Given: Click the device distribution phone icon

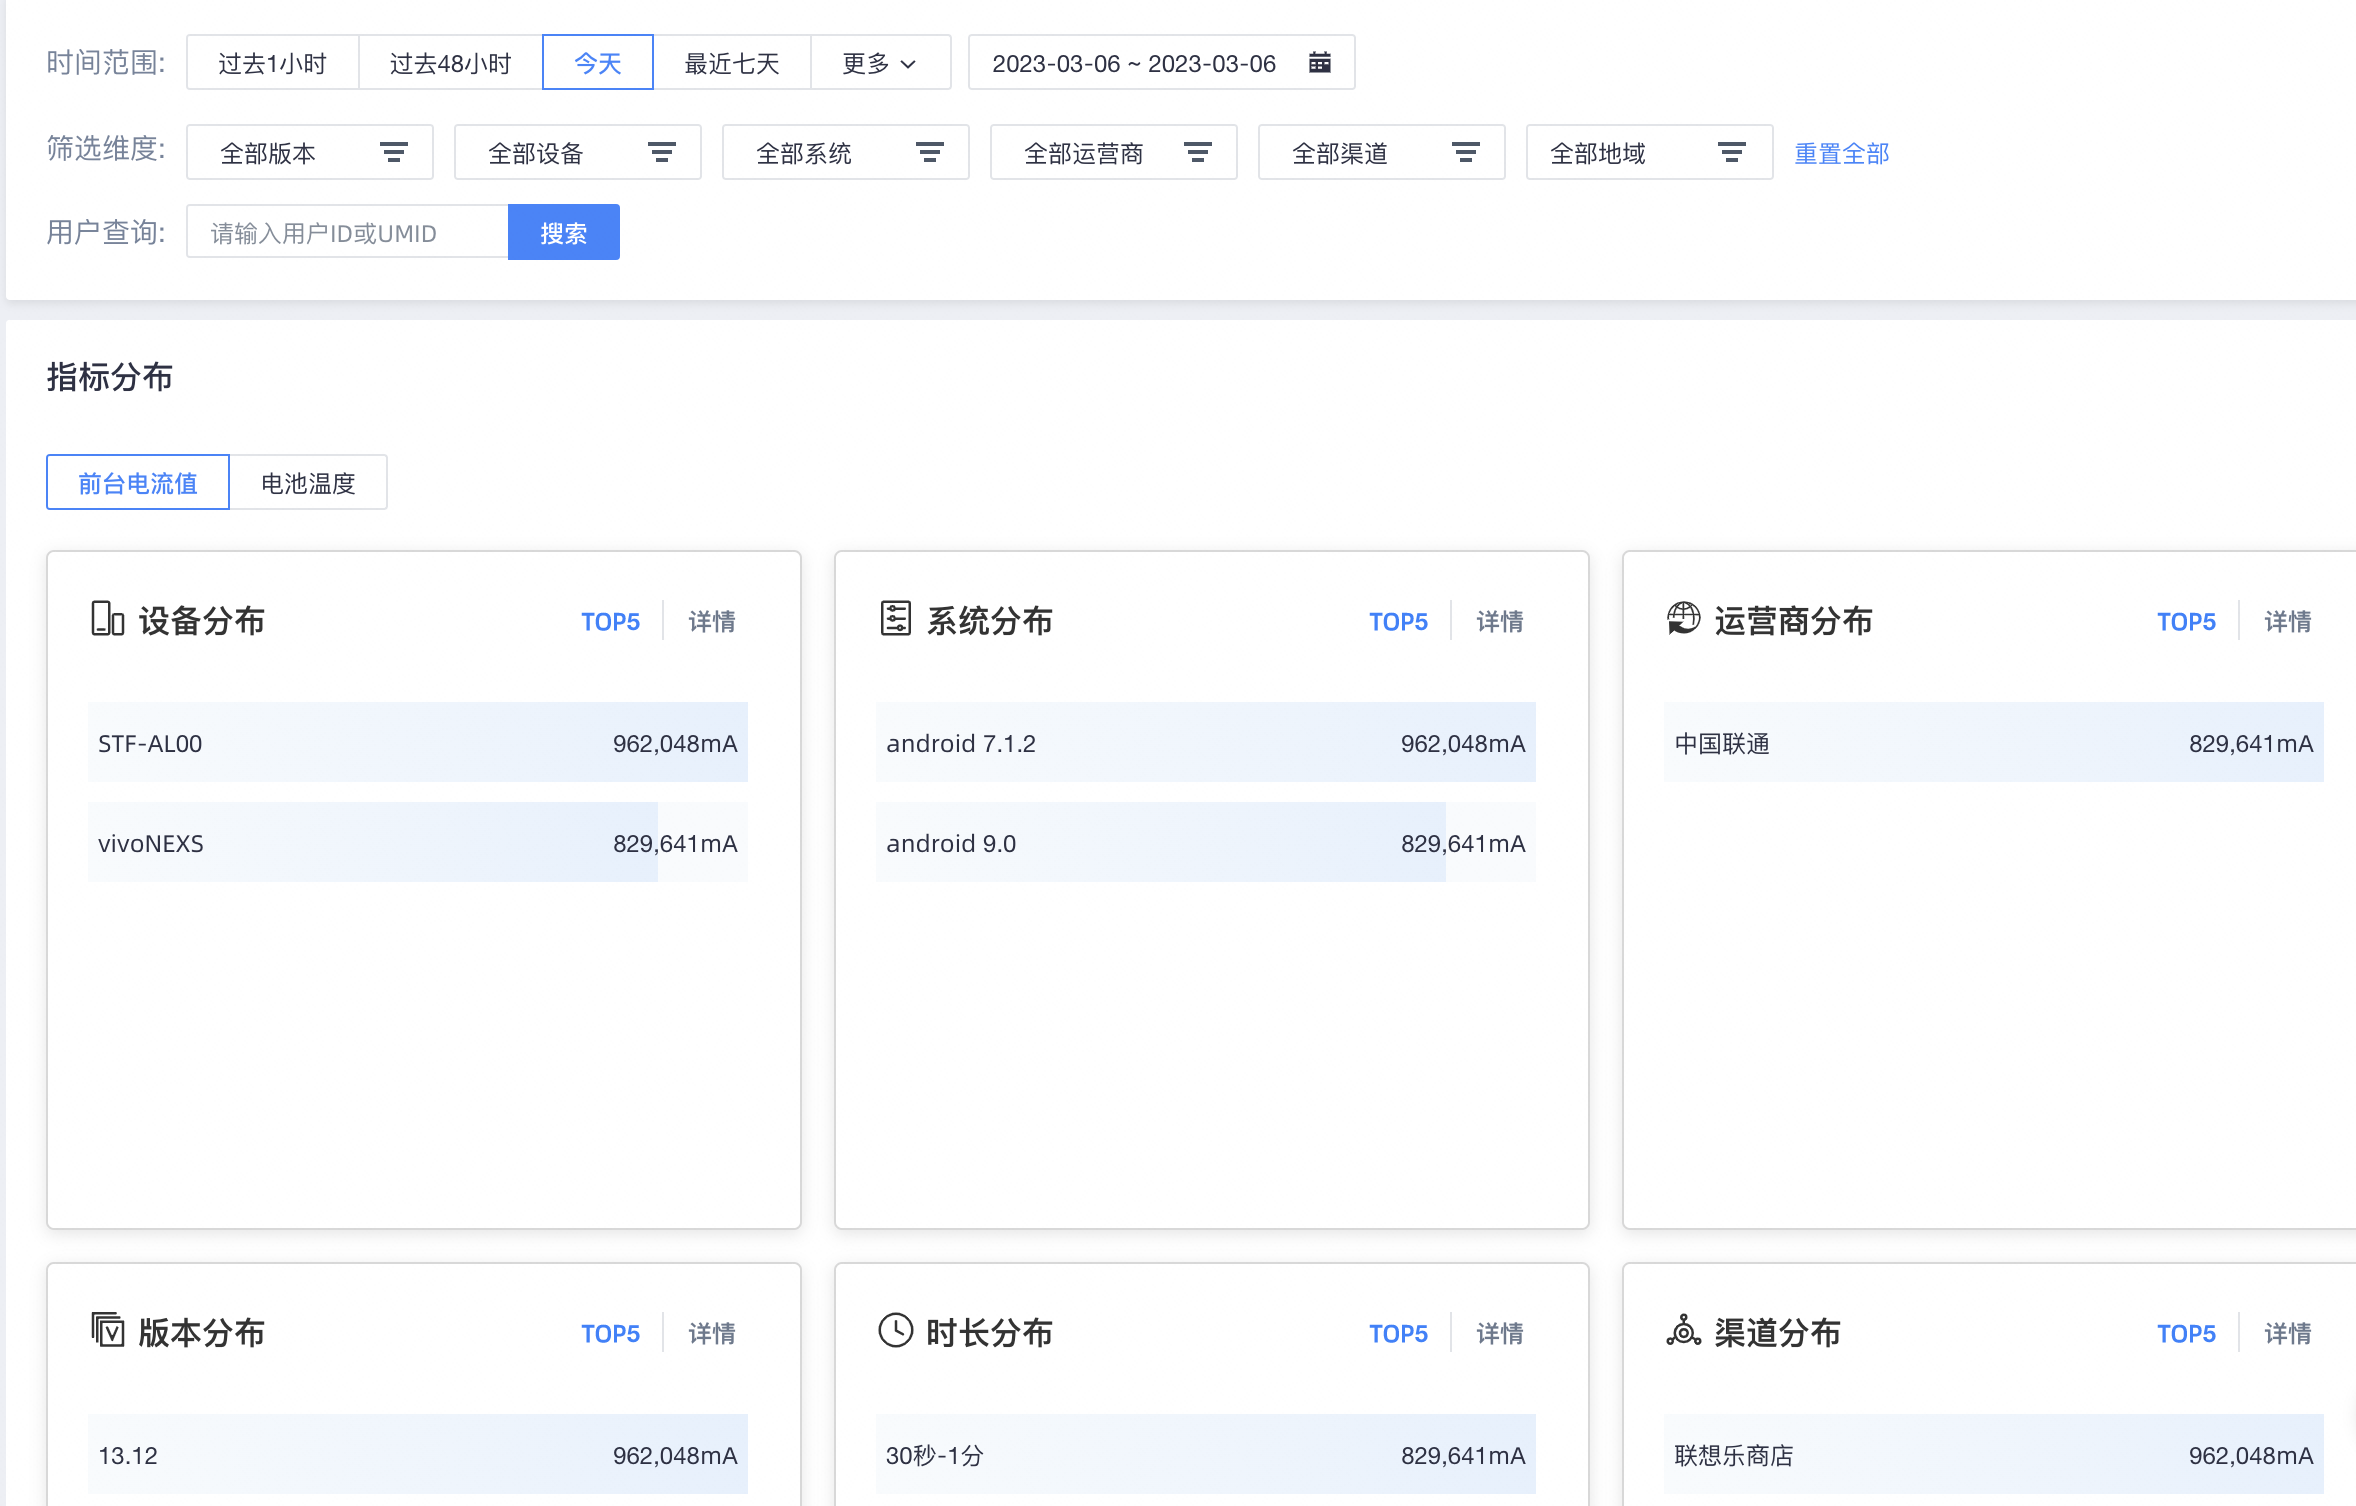Looking at the screenshot, I should coord(107,619).
